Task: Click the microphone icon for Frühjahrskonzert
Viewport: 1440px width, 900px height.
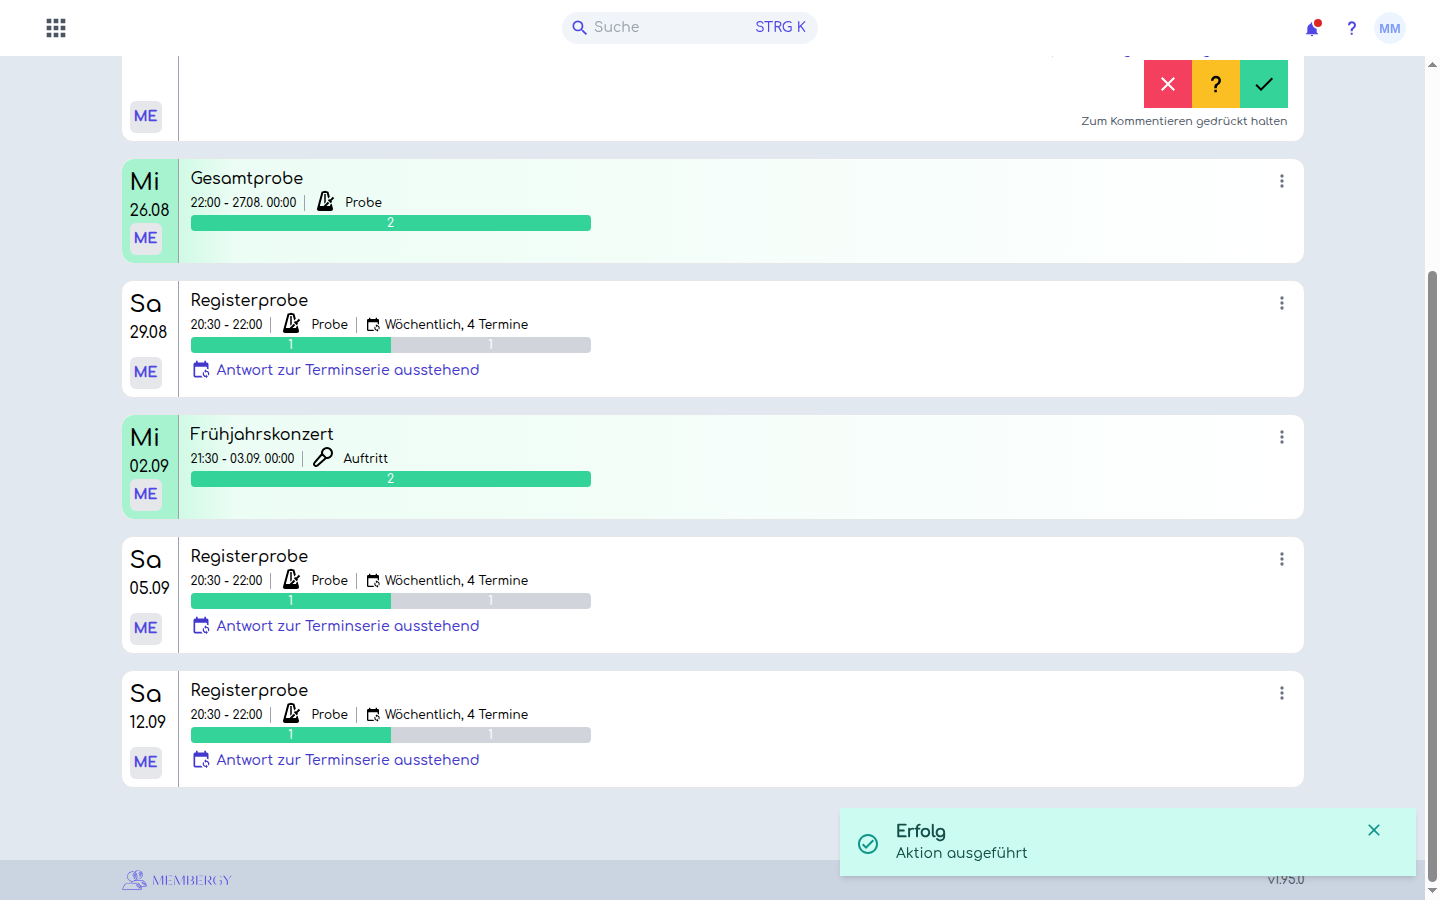Action: 323,458
